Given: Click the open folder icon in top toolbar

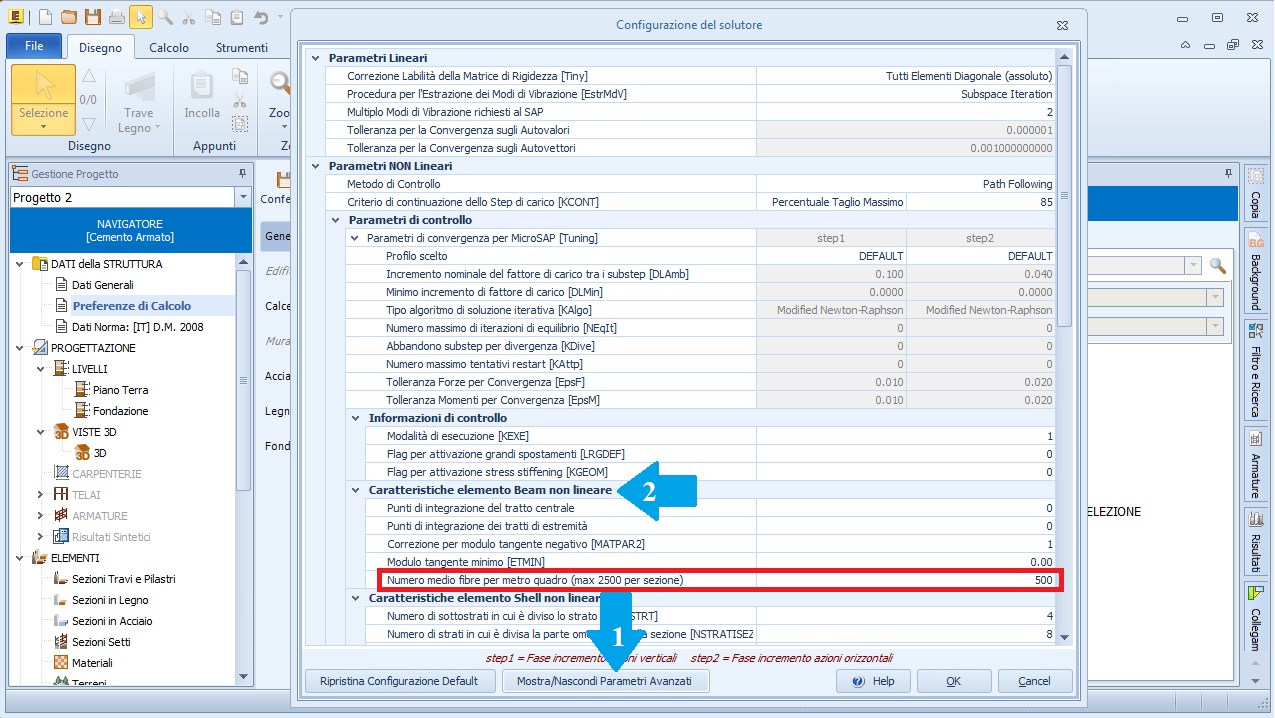Looking at the screenshot, I should click(69, 17).
